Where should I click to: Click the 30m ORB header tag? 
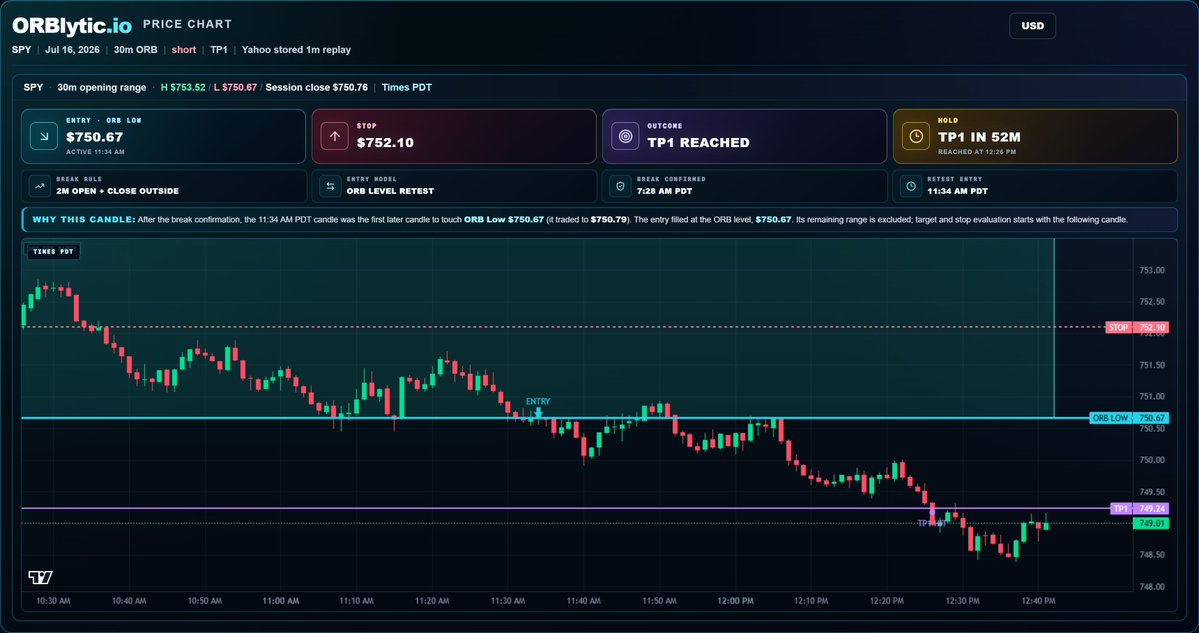click(x=135, y=50)
